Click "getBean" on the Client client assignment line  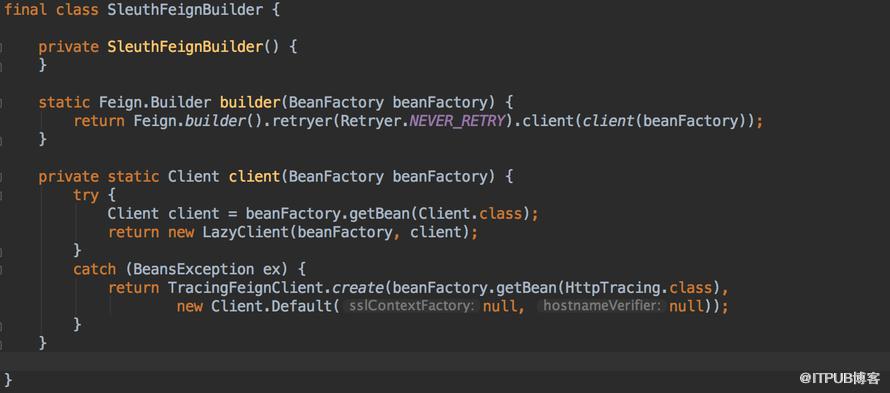pos(379,214)
